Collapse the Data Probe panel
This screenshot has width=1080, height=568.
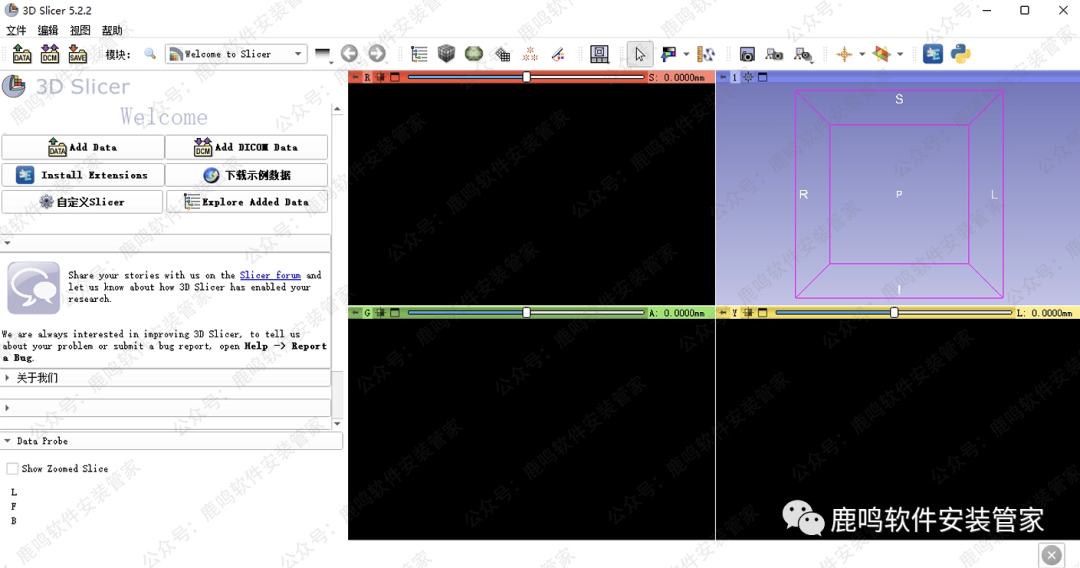pyautogui.click(x=8, y=441)
